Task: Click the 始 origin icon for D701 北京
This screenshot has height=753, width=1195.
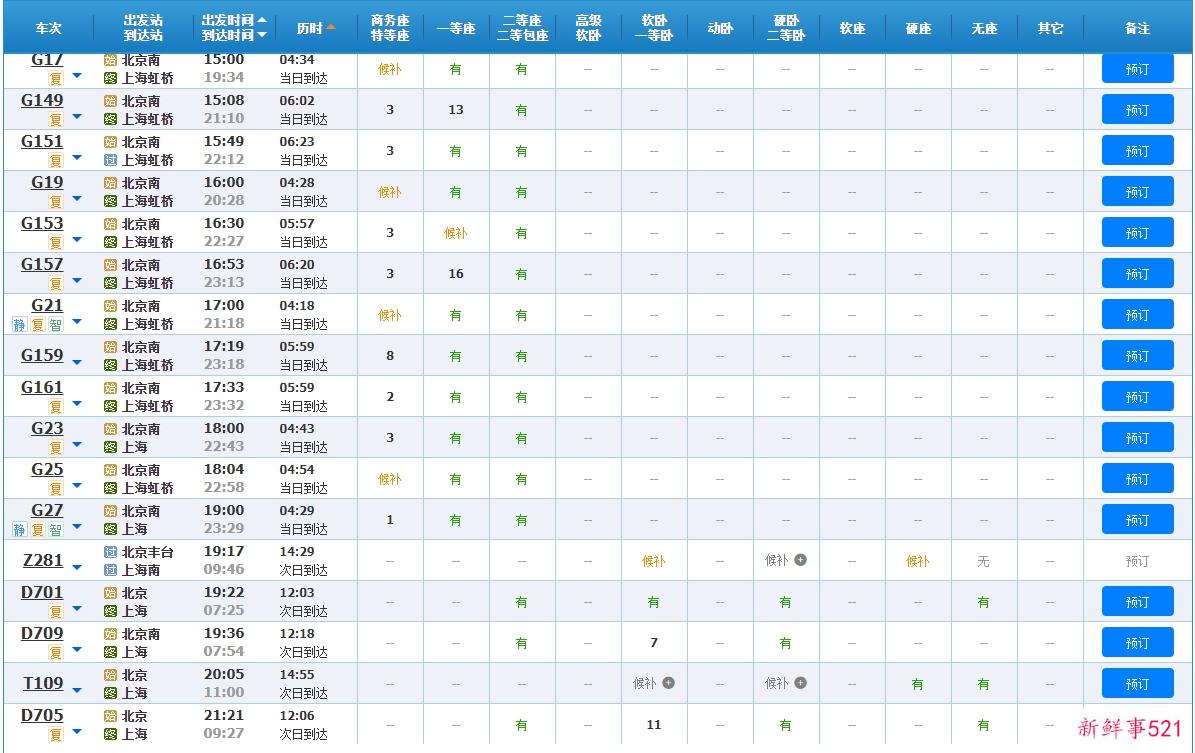Action: point(111,593)
